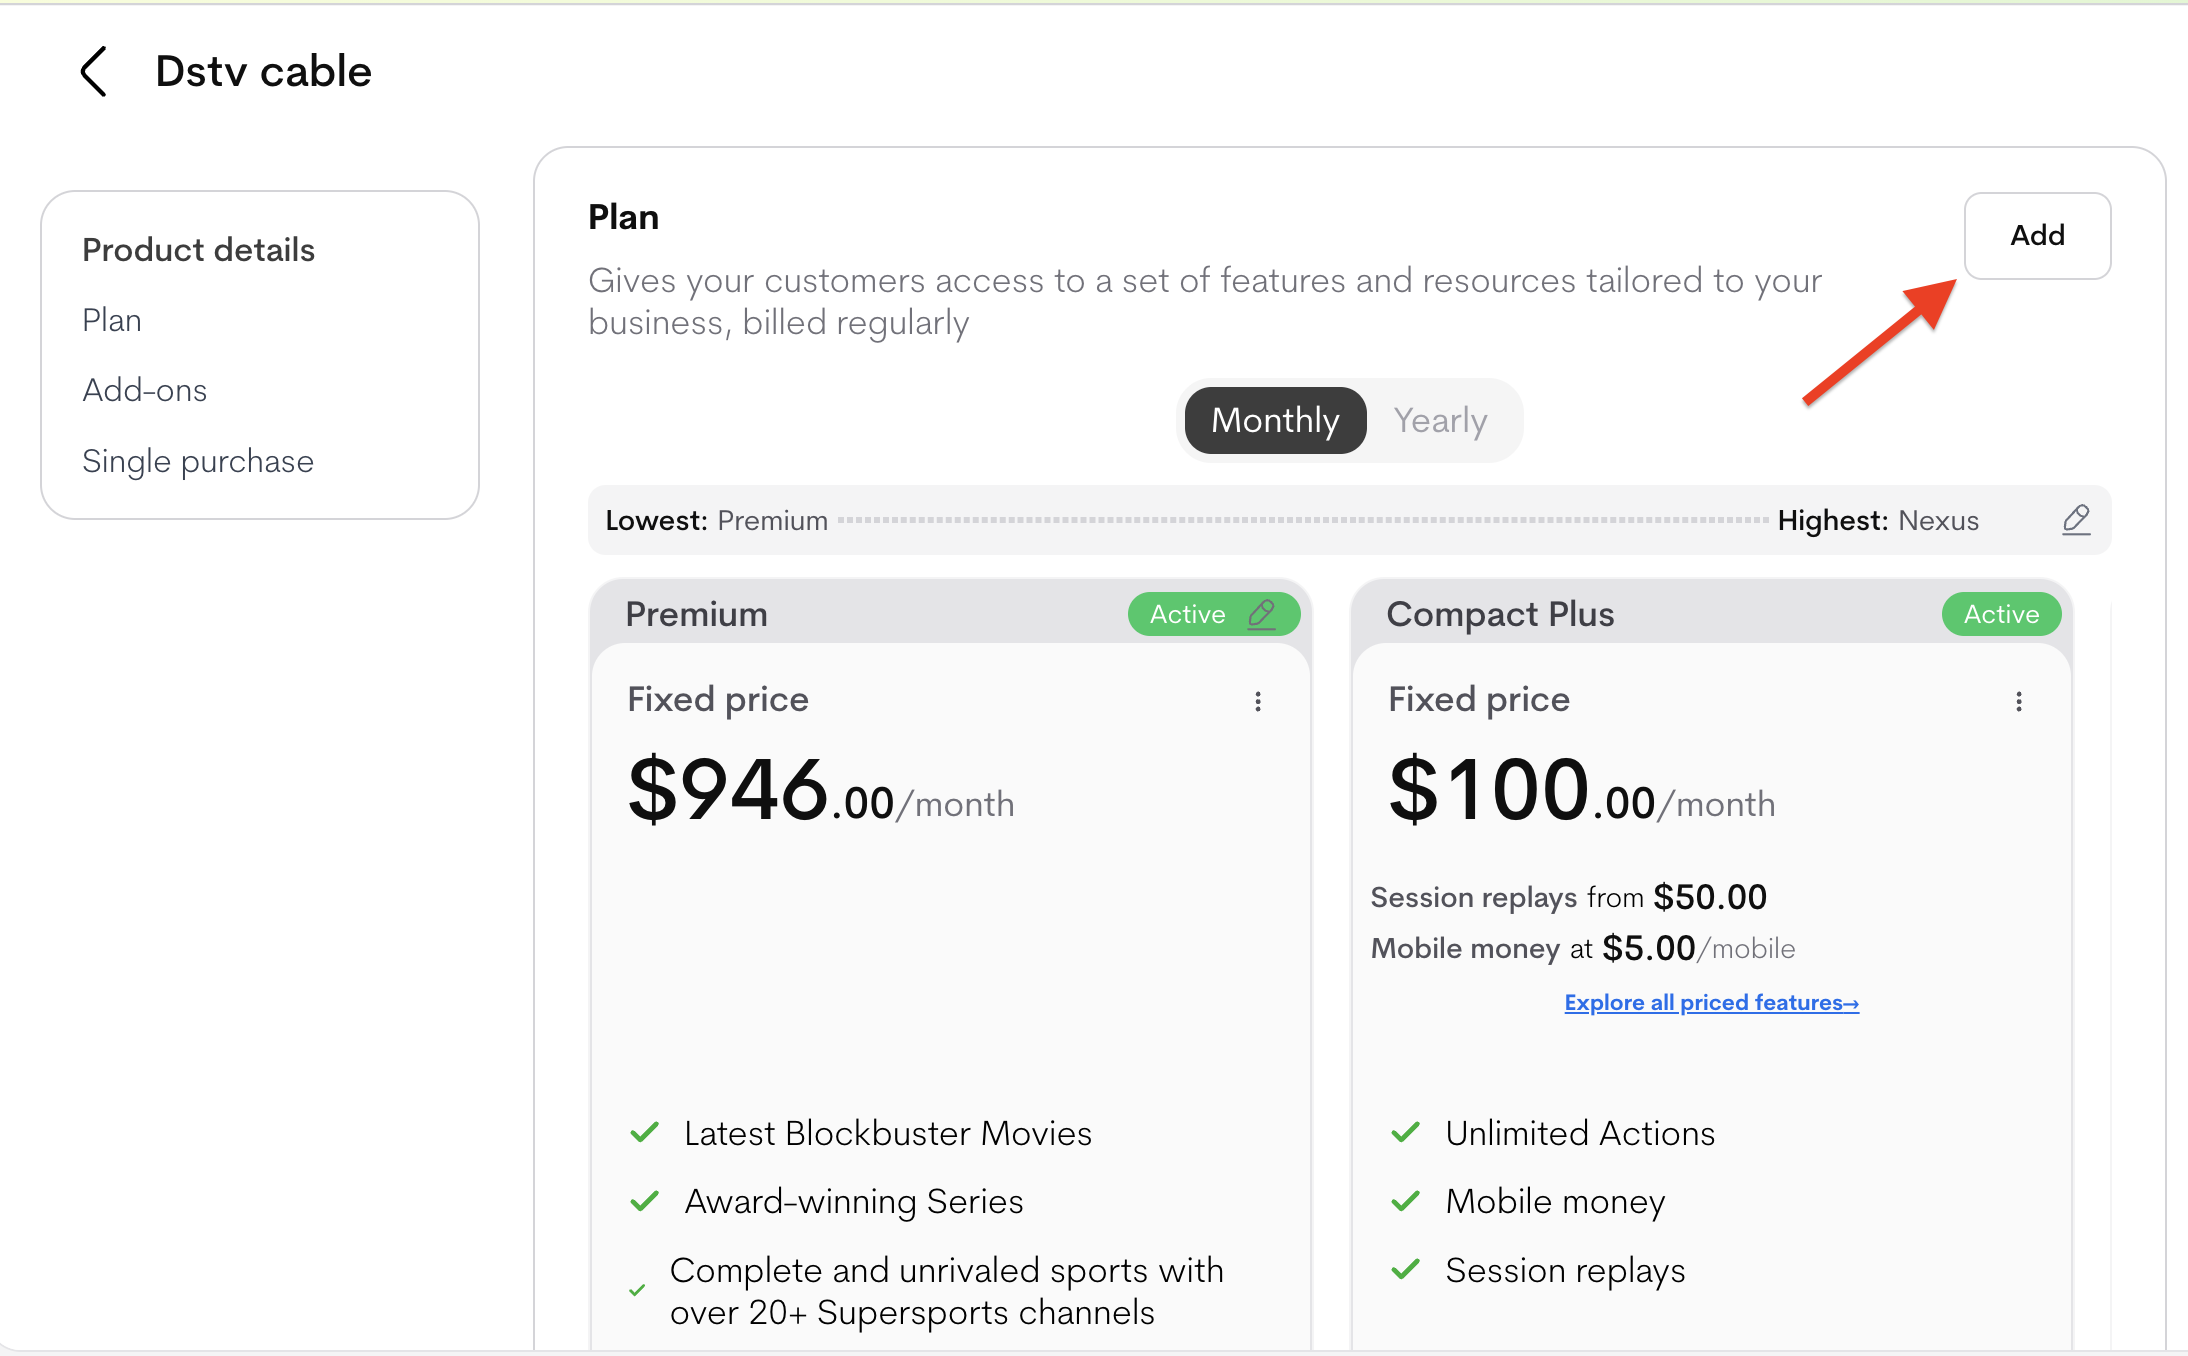The height and width of the screenshot is (1356, 2188).
Task: Click the Active badge on Compact Plus
Action: 2001,614
